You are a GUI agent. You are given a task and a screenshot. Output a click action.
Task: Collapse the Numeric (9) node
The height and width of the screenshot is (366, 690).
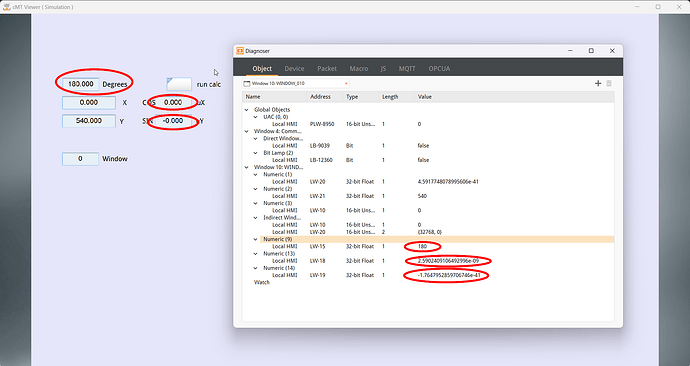[255, 239]
